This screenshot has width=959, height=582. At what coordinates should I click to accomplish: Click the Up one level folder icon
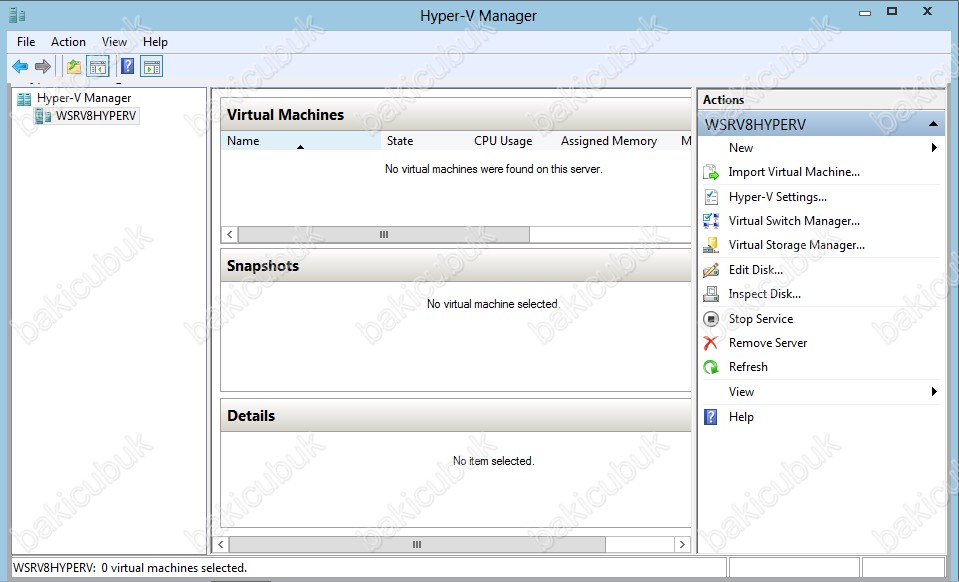[x=74, y=66]
